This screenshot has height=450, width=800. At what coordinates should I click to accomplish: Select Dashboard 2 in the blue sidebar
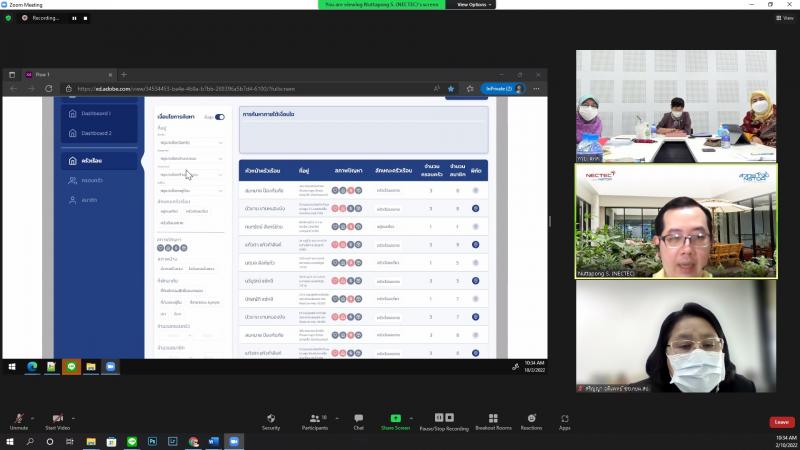click(99, 133)
